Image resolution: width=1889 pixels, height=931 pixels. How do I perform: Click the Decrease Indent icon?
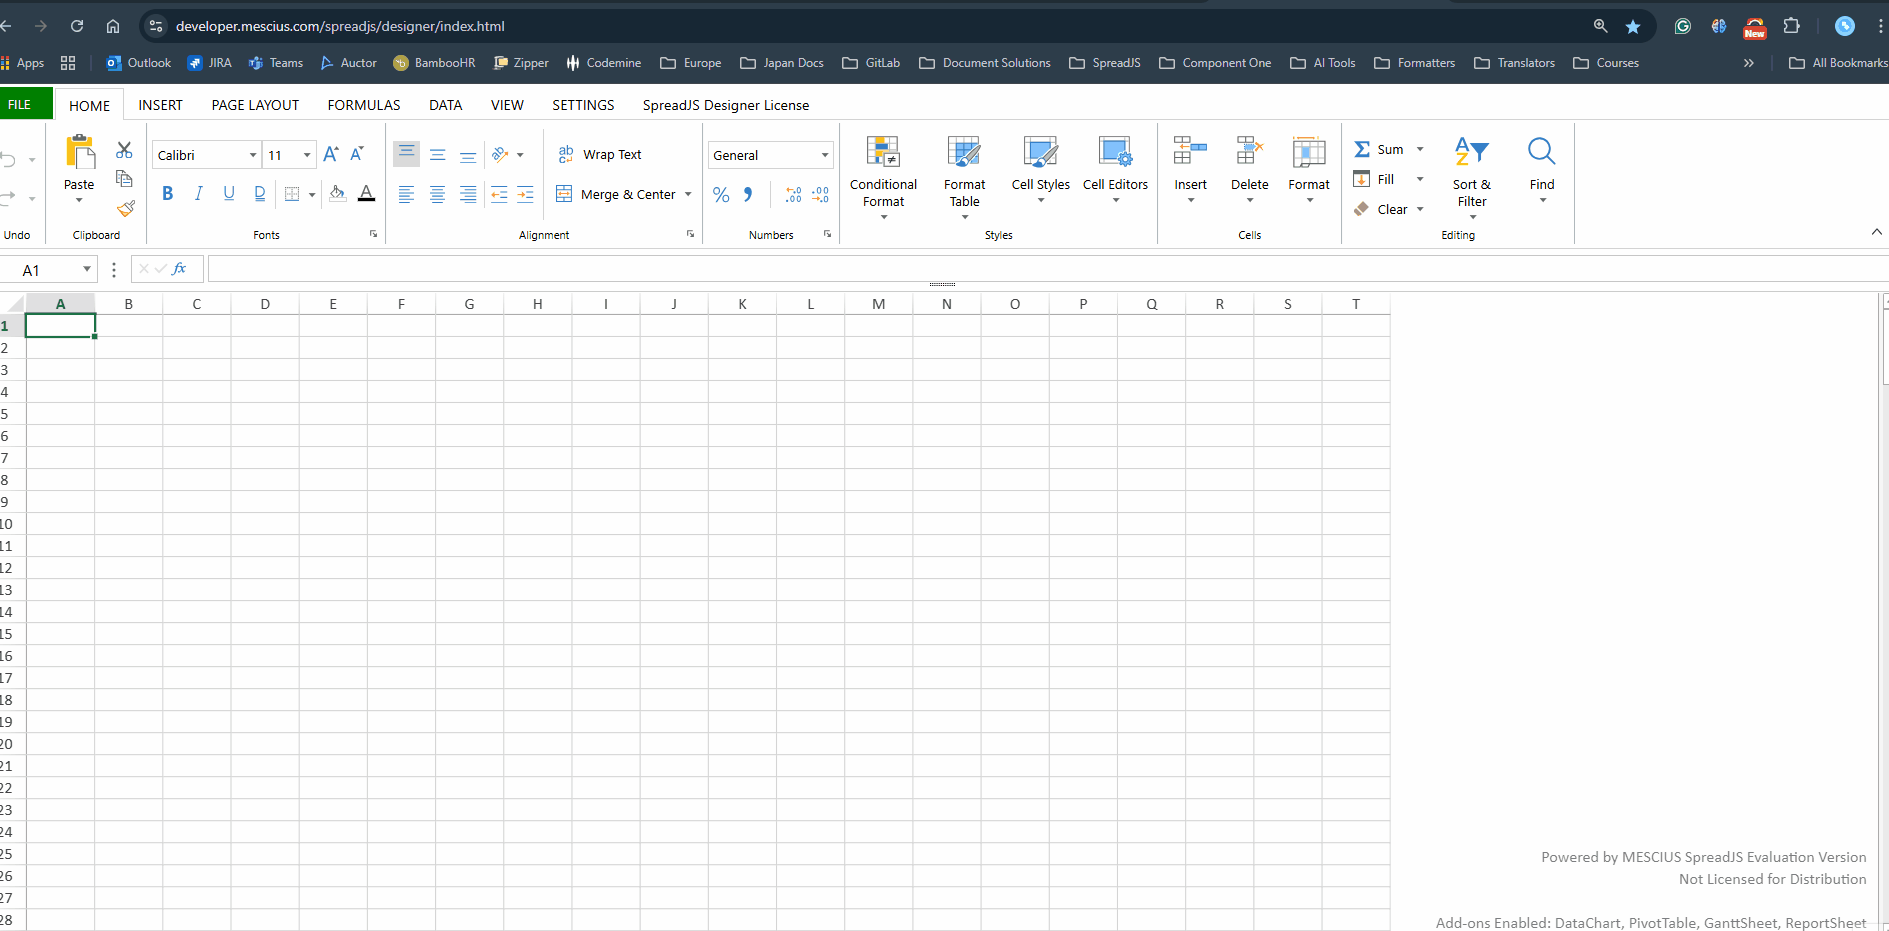pos(499,195)
